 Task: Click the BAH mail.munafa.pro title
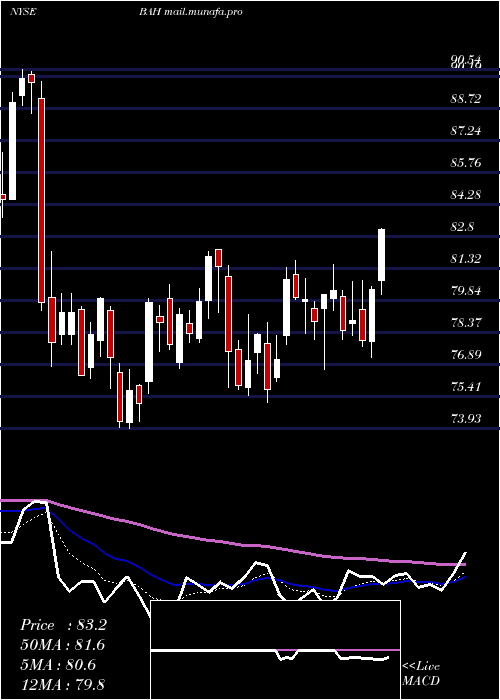pos(191,12)
